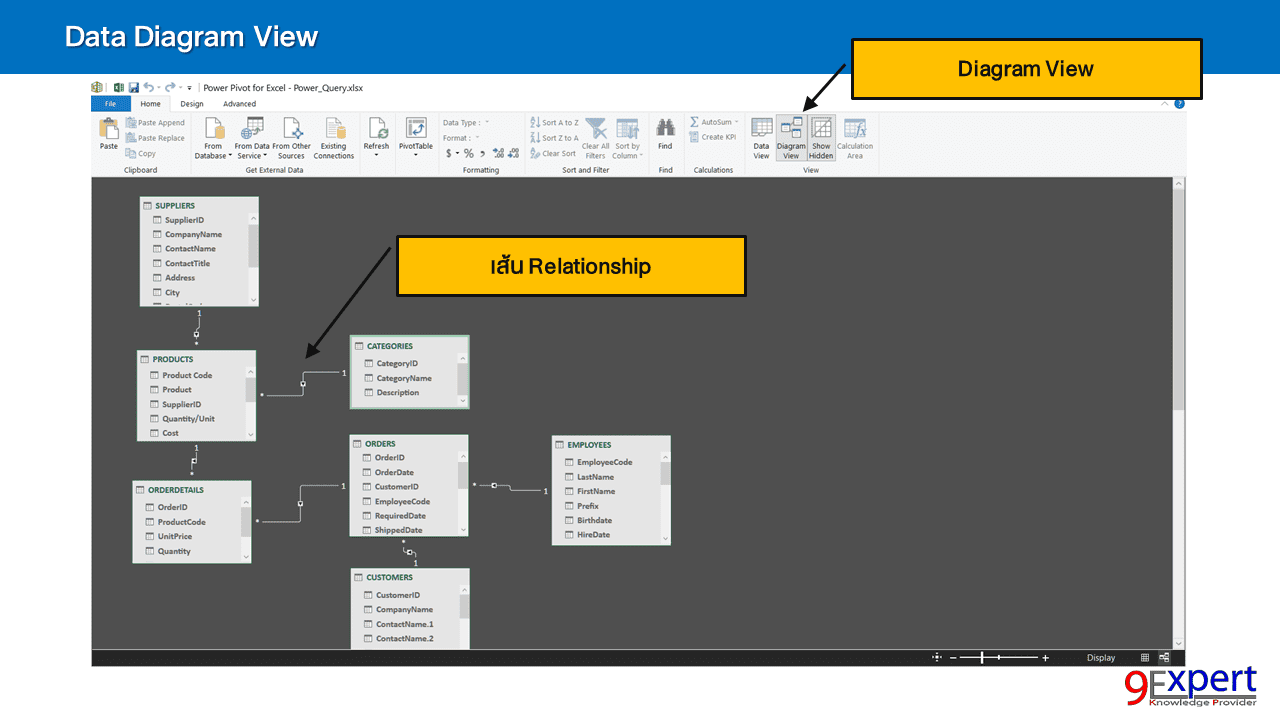Switch to the Design ribbon tab
The height and width of the screenshot is (720, 1280).
[191, 103]
